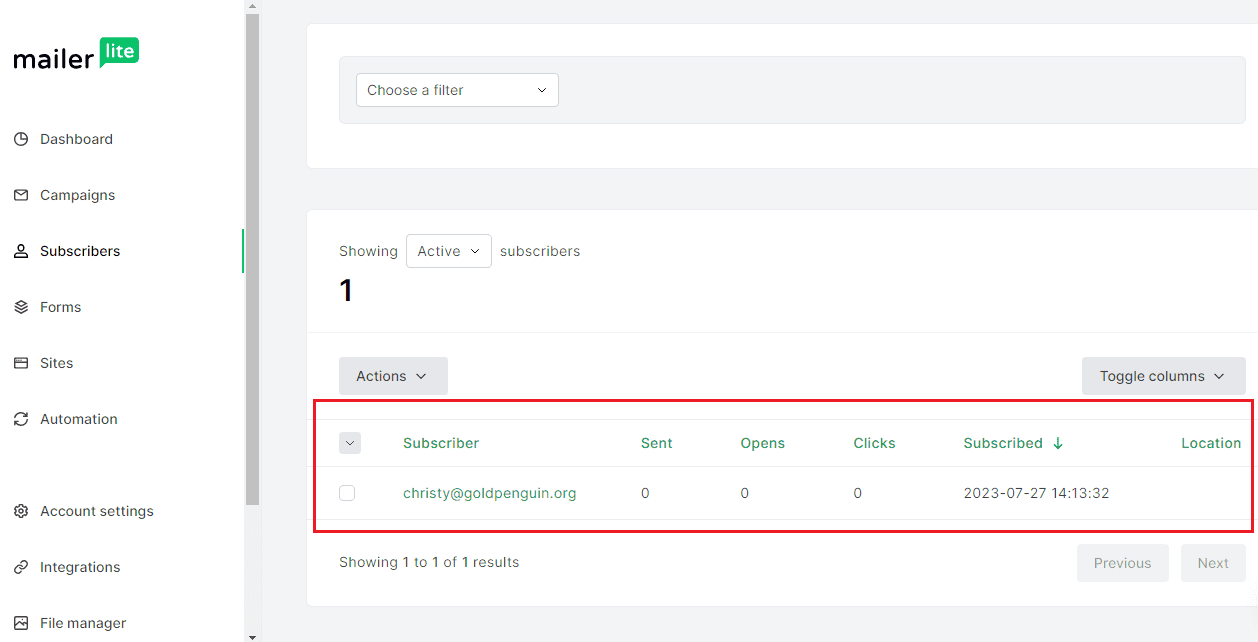The height and width of the screenshot is (642, 1258).
Task: Click the File manager image icon
Action: 21,623
